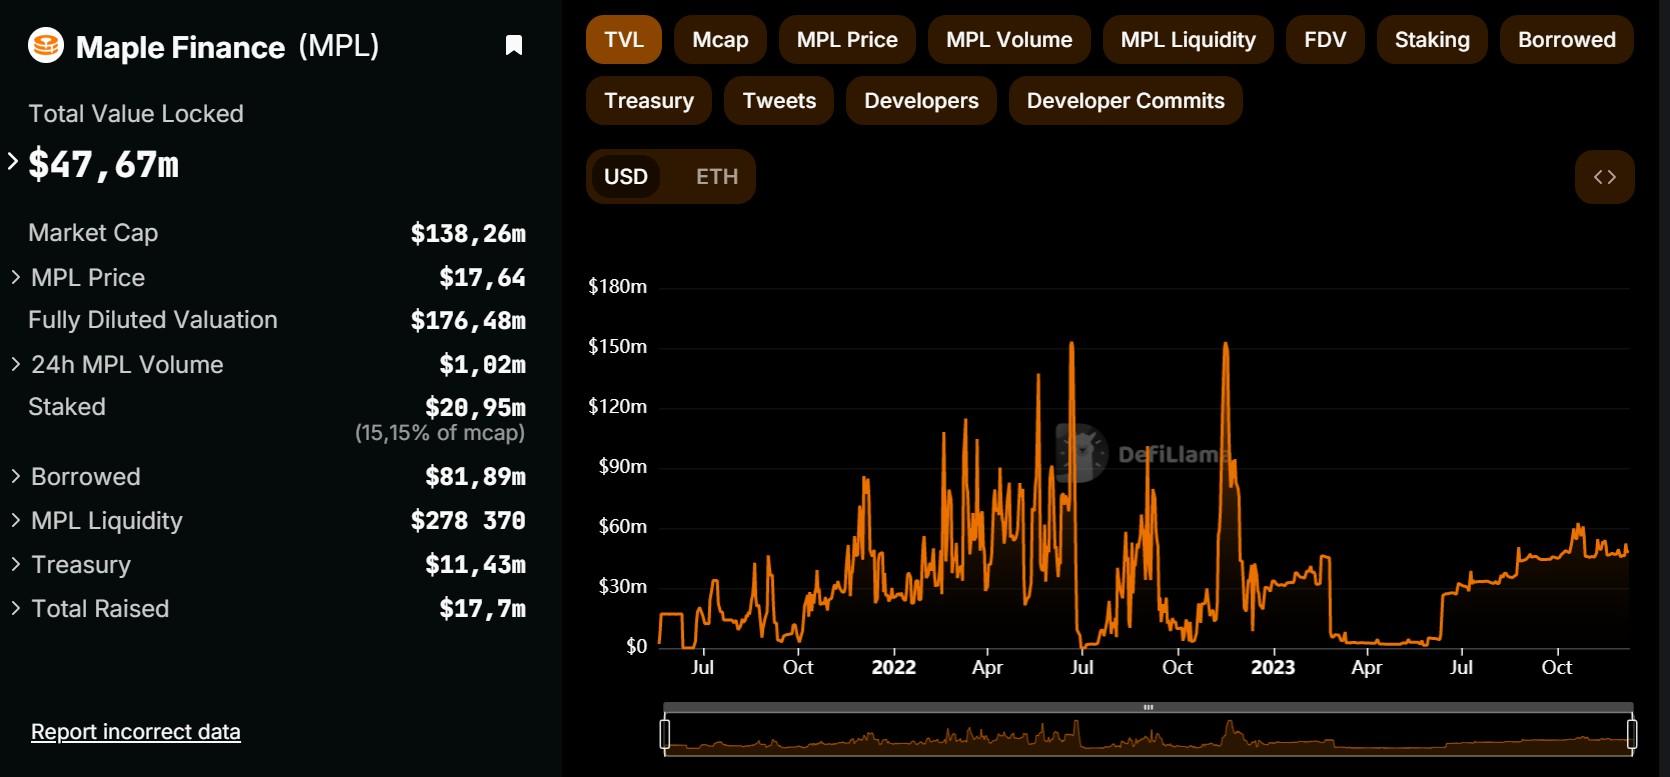Enable the MPL Price chart series
The height and width of the screenshot is (777, 1670).
[847, 40]
